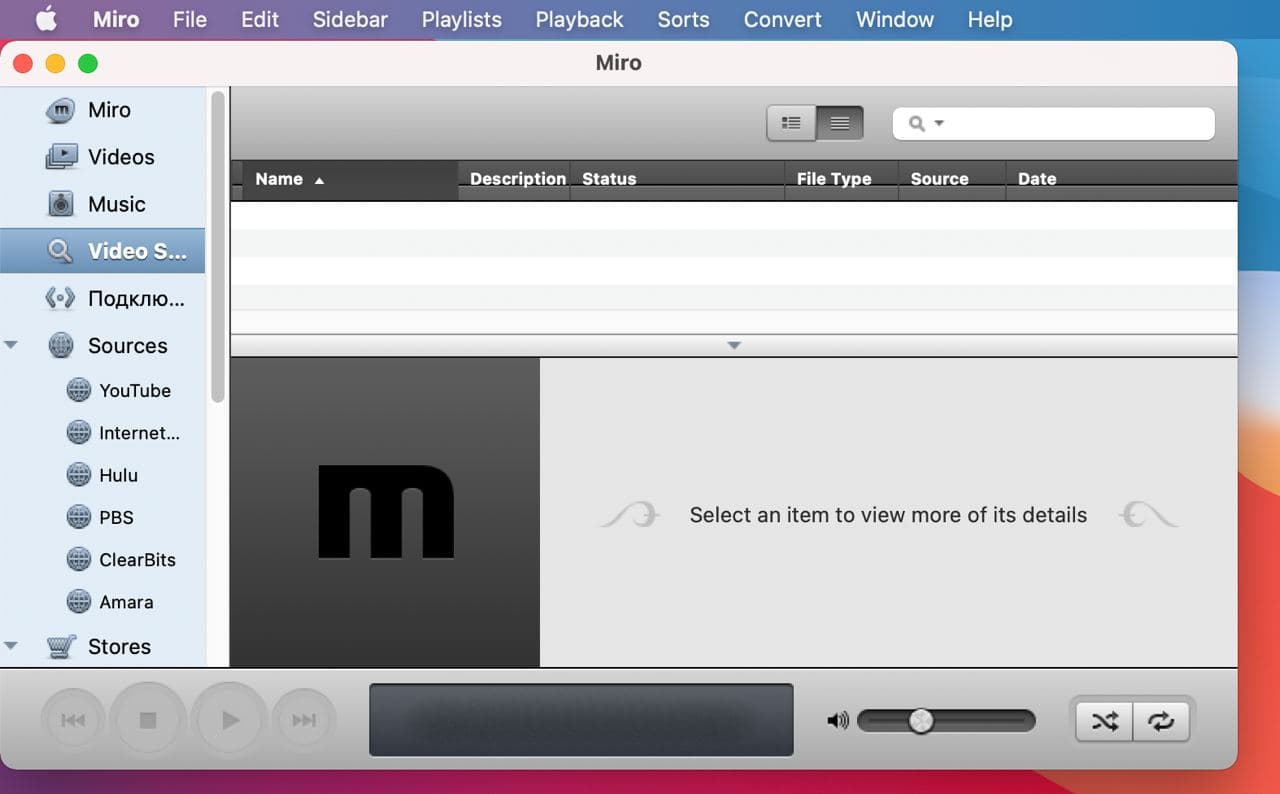
Task: Select the ClearBits source label
Action: point(137,560)
